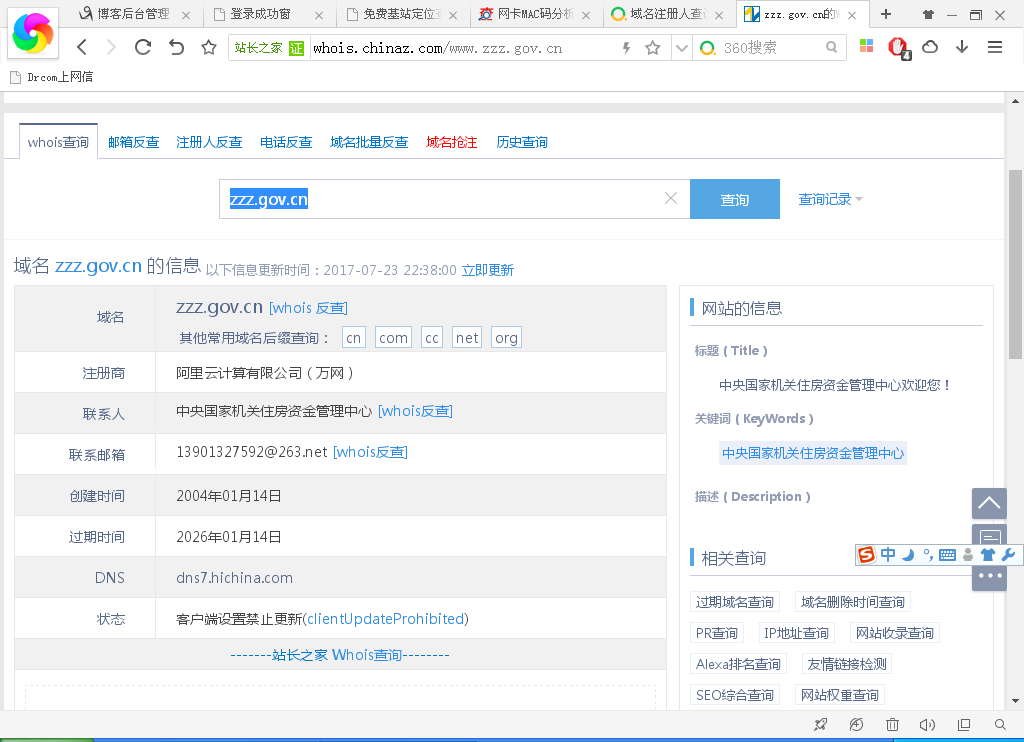
Task: Switch to the 域名注册人查询 tab
Action: [667, 14]
